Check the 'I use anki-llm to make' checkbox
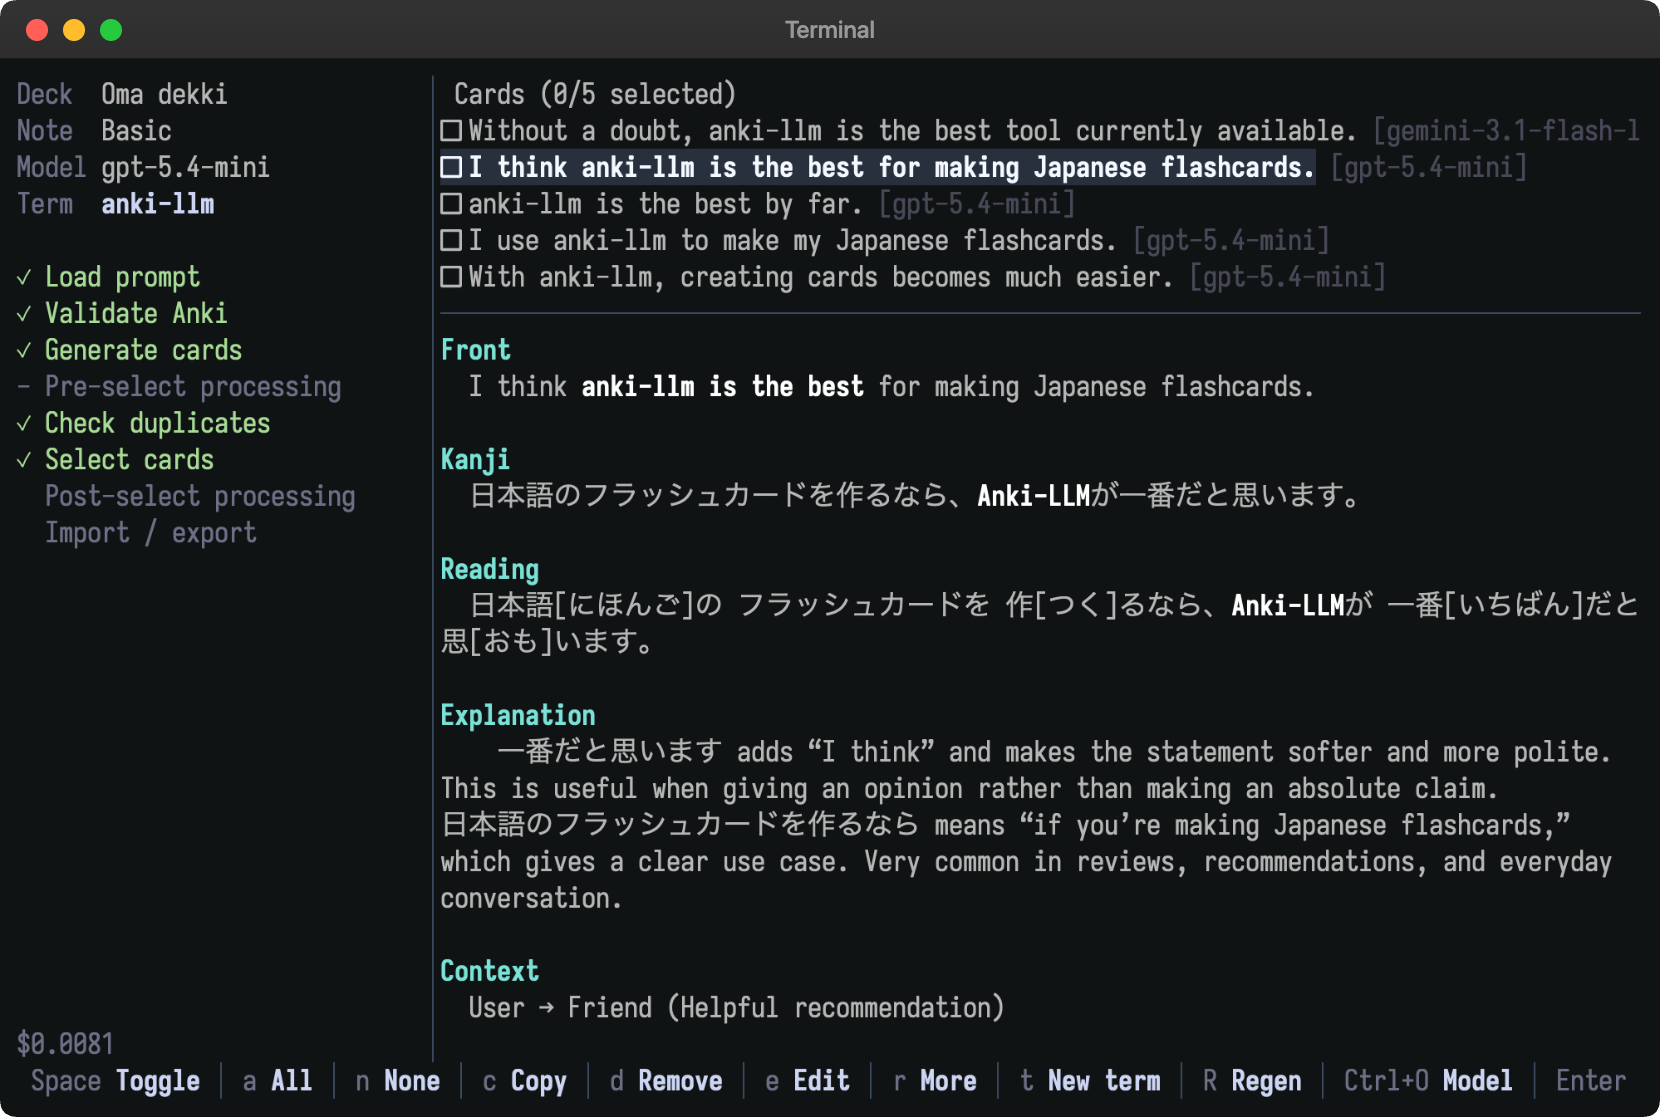1660x1117 pixels. pyautogui.click(x=451, y=241)
